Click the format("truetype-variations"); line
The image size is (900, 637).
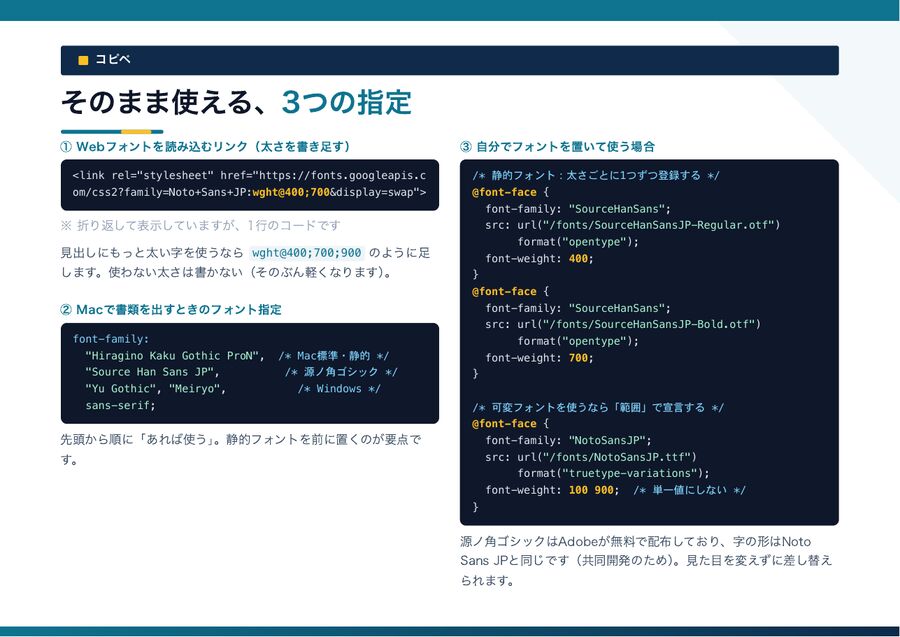pos(613,473)
